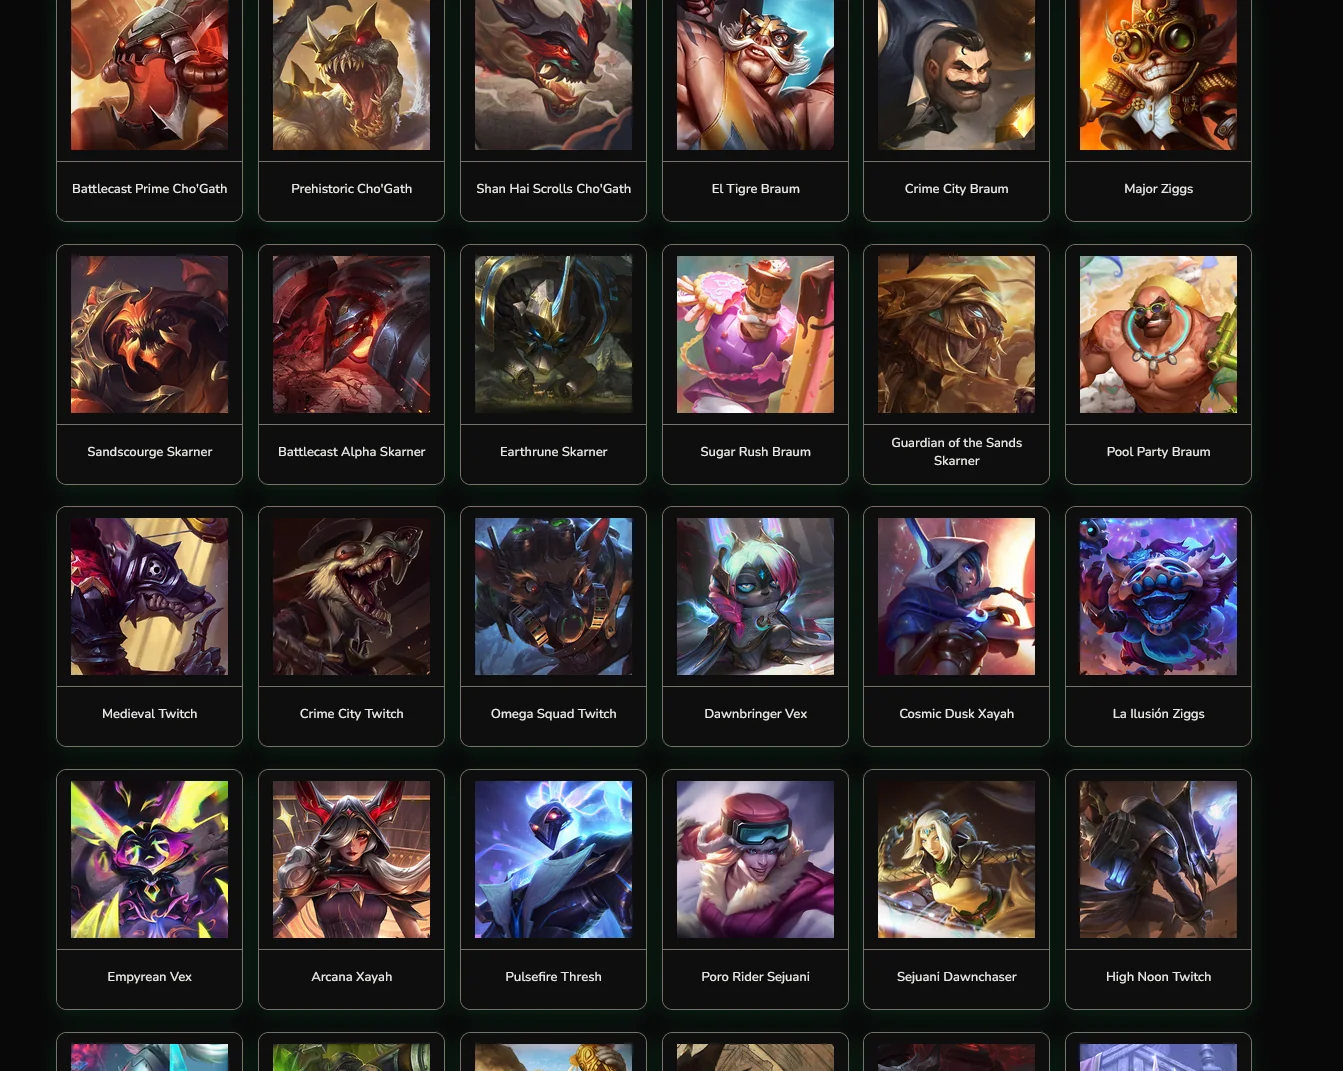The height and width of the screenshot is (1071, 1343).
Task: Pick Pool Party Braum thumbnail
Action: (x=1158, y=334)
